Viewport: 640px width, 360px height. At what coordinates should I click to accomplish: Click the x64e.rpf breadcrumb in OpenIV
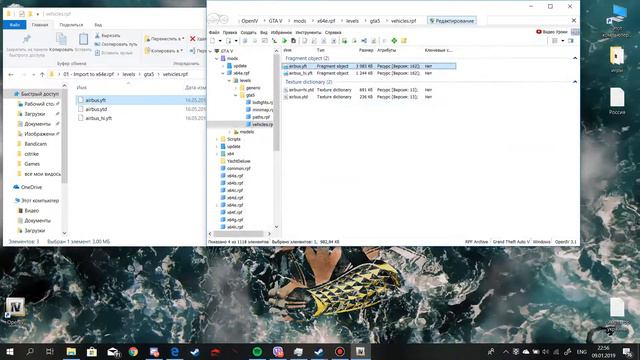[326, 21]
